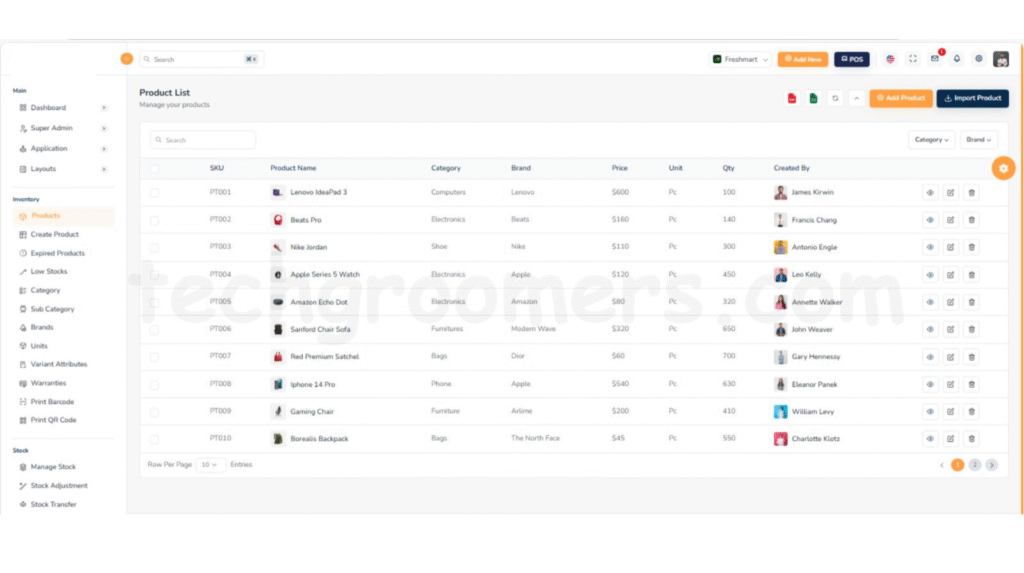Image resolution: width=1024 pixels, height=573 pixels.
Task: Toggle fullscreen mode icon
Action: [912, 59]
